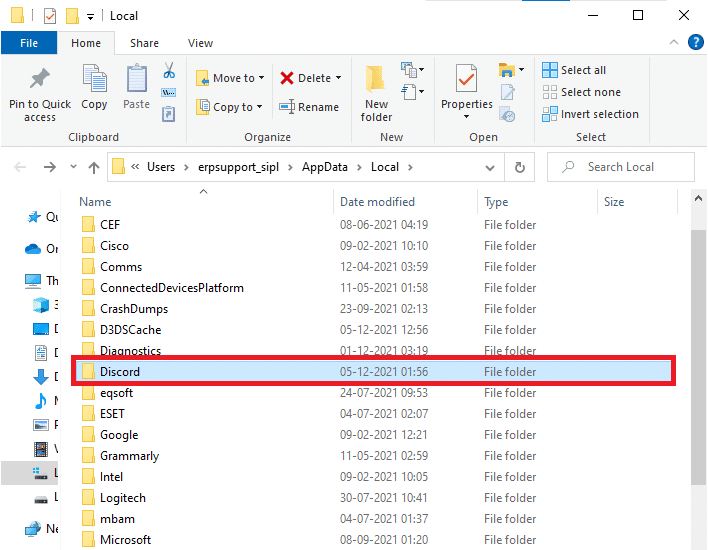The width and height of the screenshot is (708, 550).
Task: Click the Cut scissors icon
Action: coord(169,70)
